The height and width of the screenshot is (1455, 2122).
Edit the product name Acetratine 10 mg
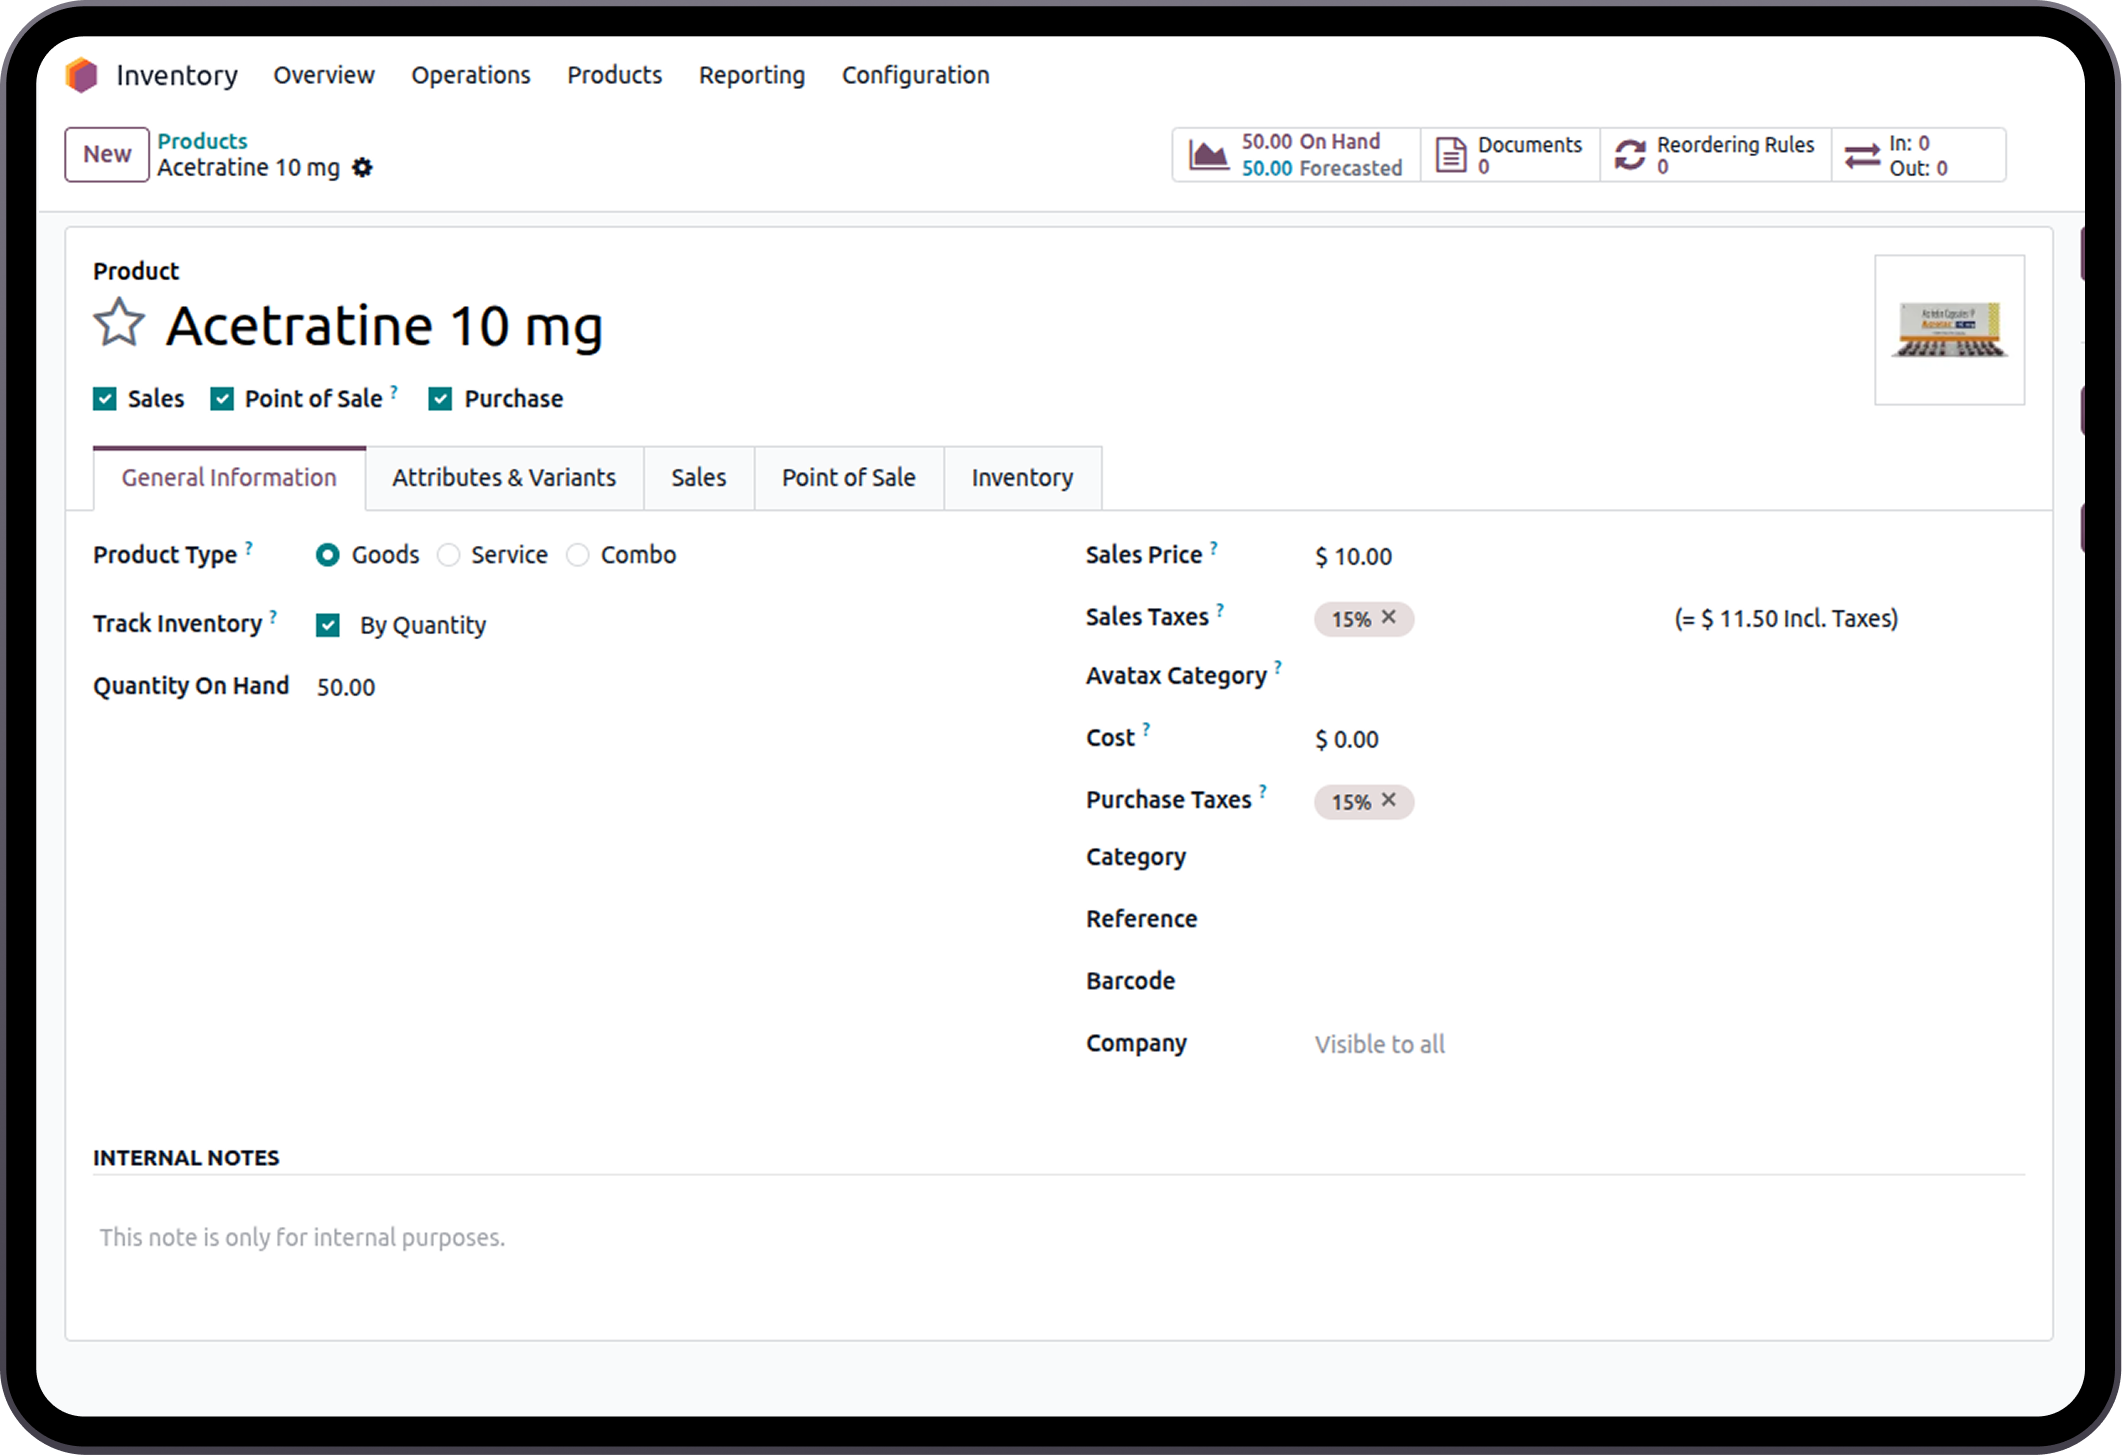tap(385, 326)
